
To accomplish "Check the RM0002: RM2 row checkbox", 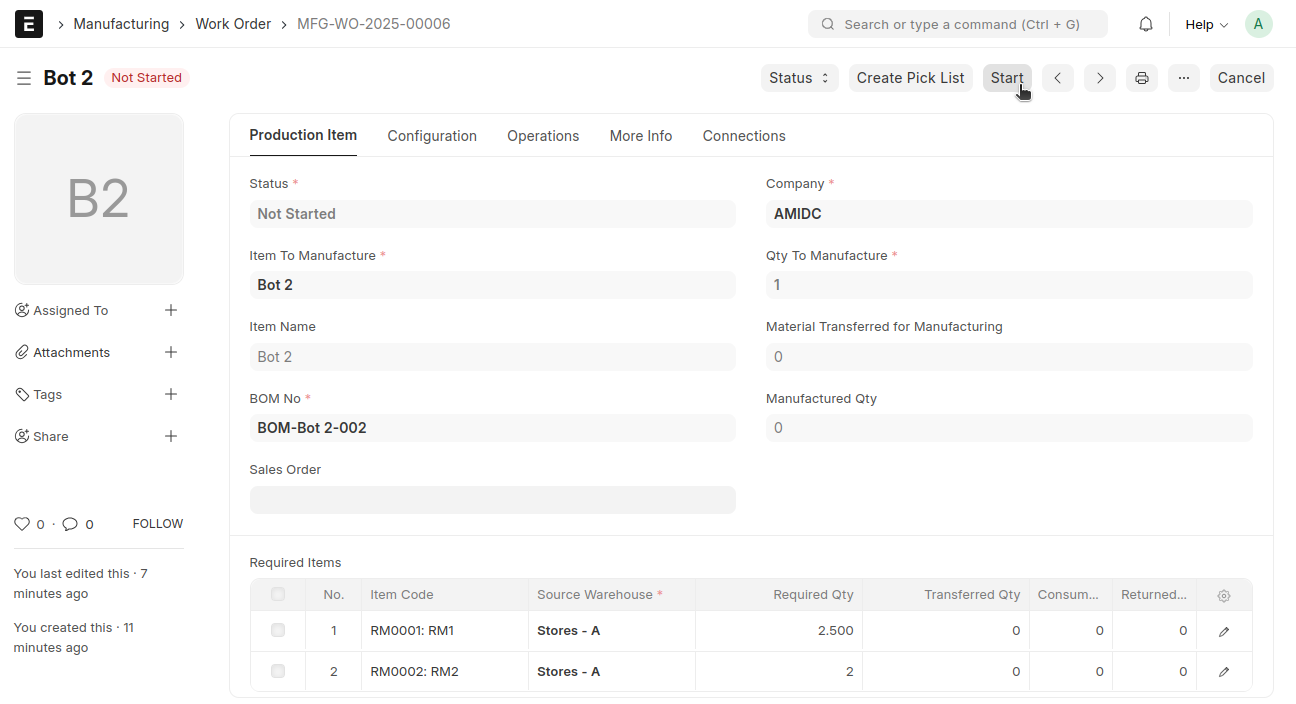I will click(x=278, y=671).
